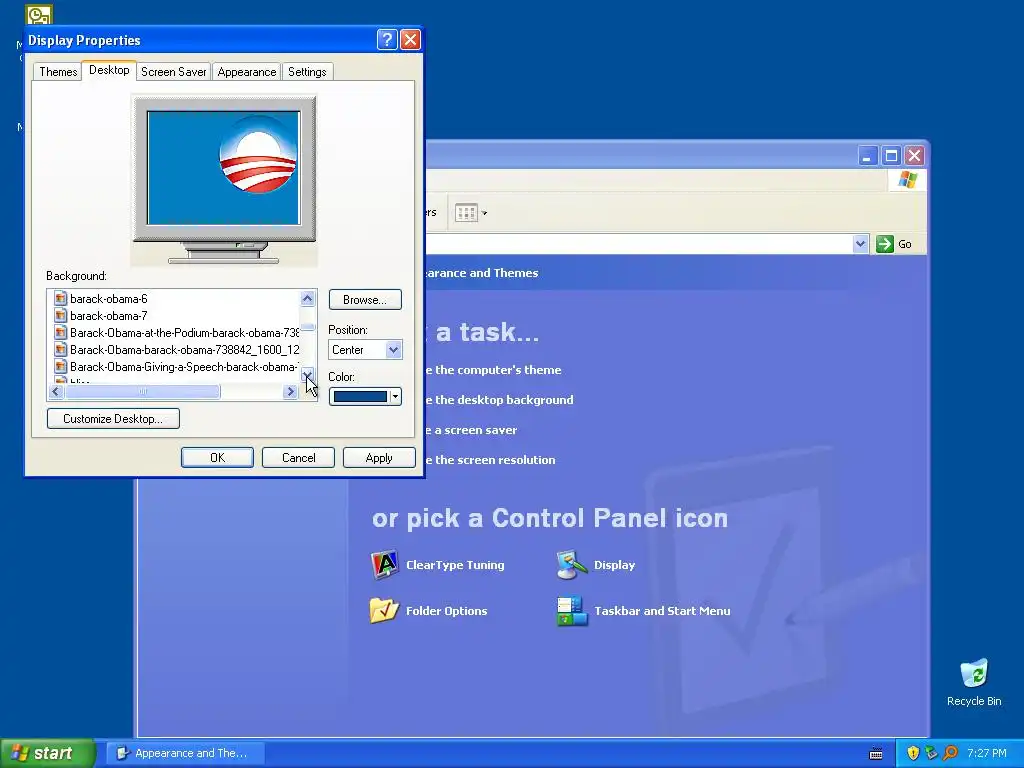This screenshot has width=1024, height=768.
Task: Click the screen resolution task link
Action: [490, 460]
